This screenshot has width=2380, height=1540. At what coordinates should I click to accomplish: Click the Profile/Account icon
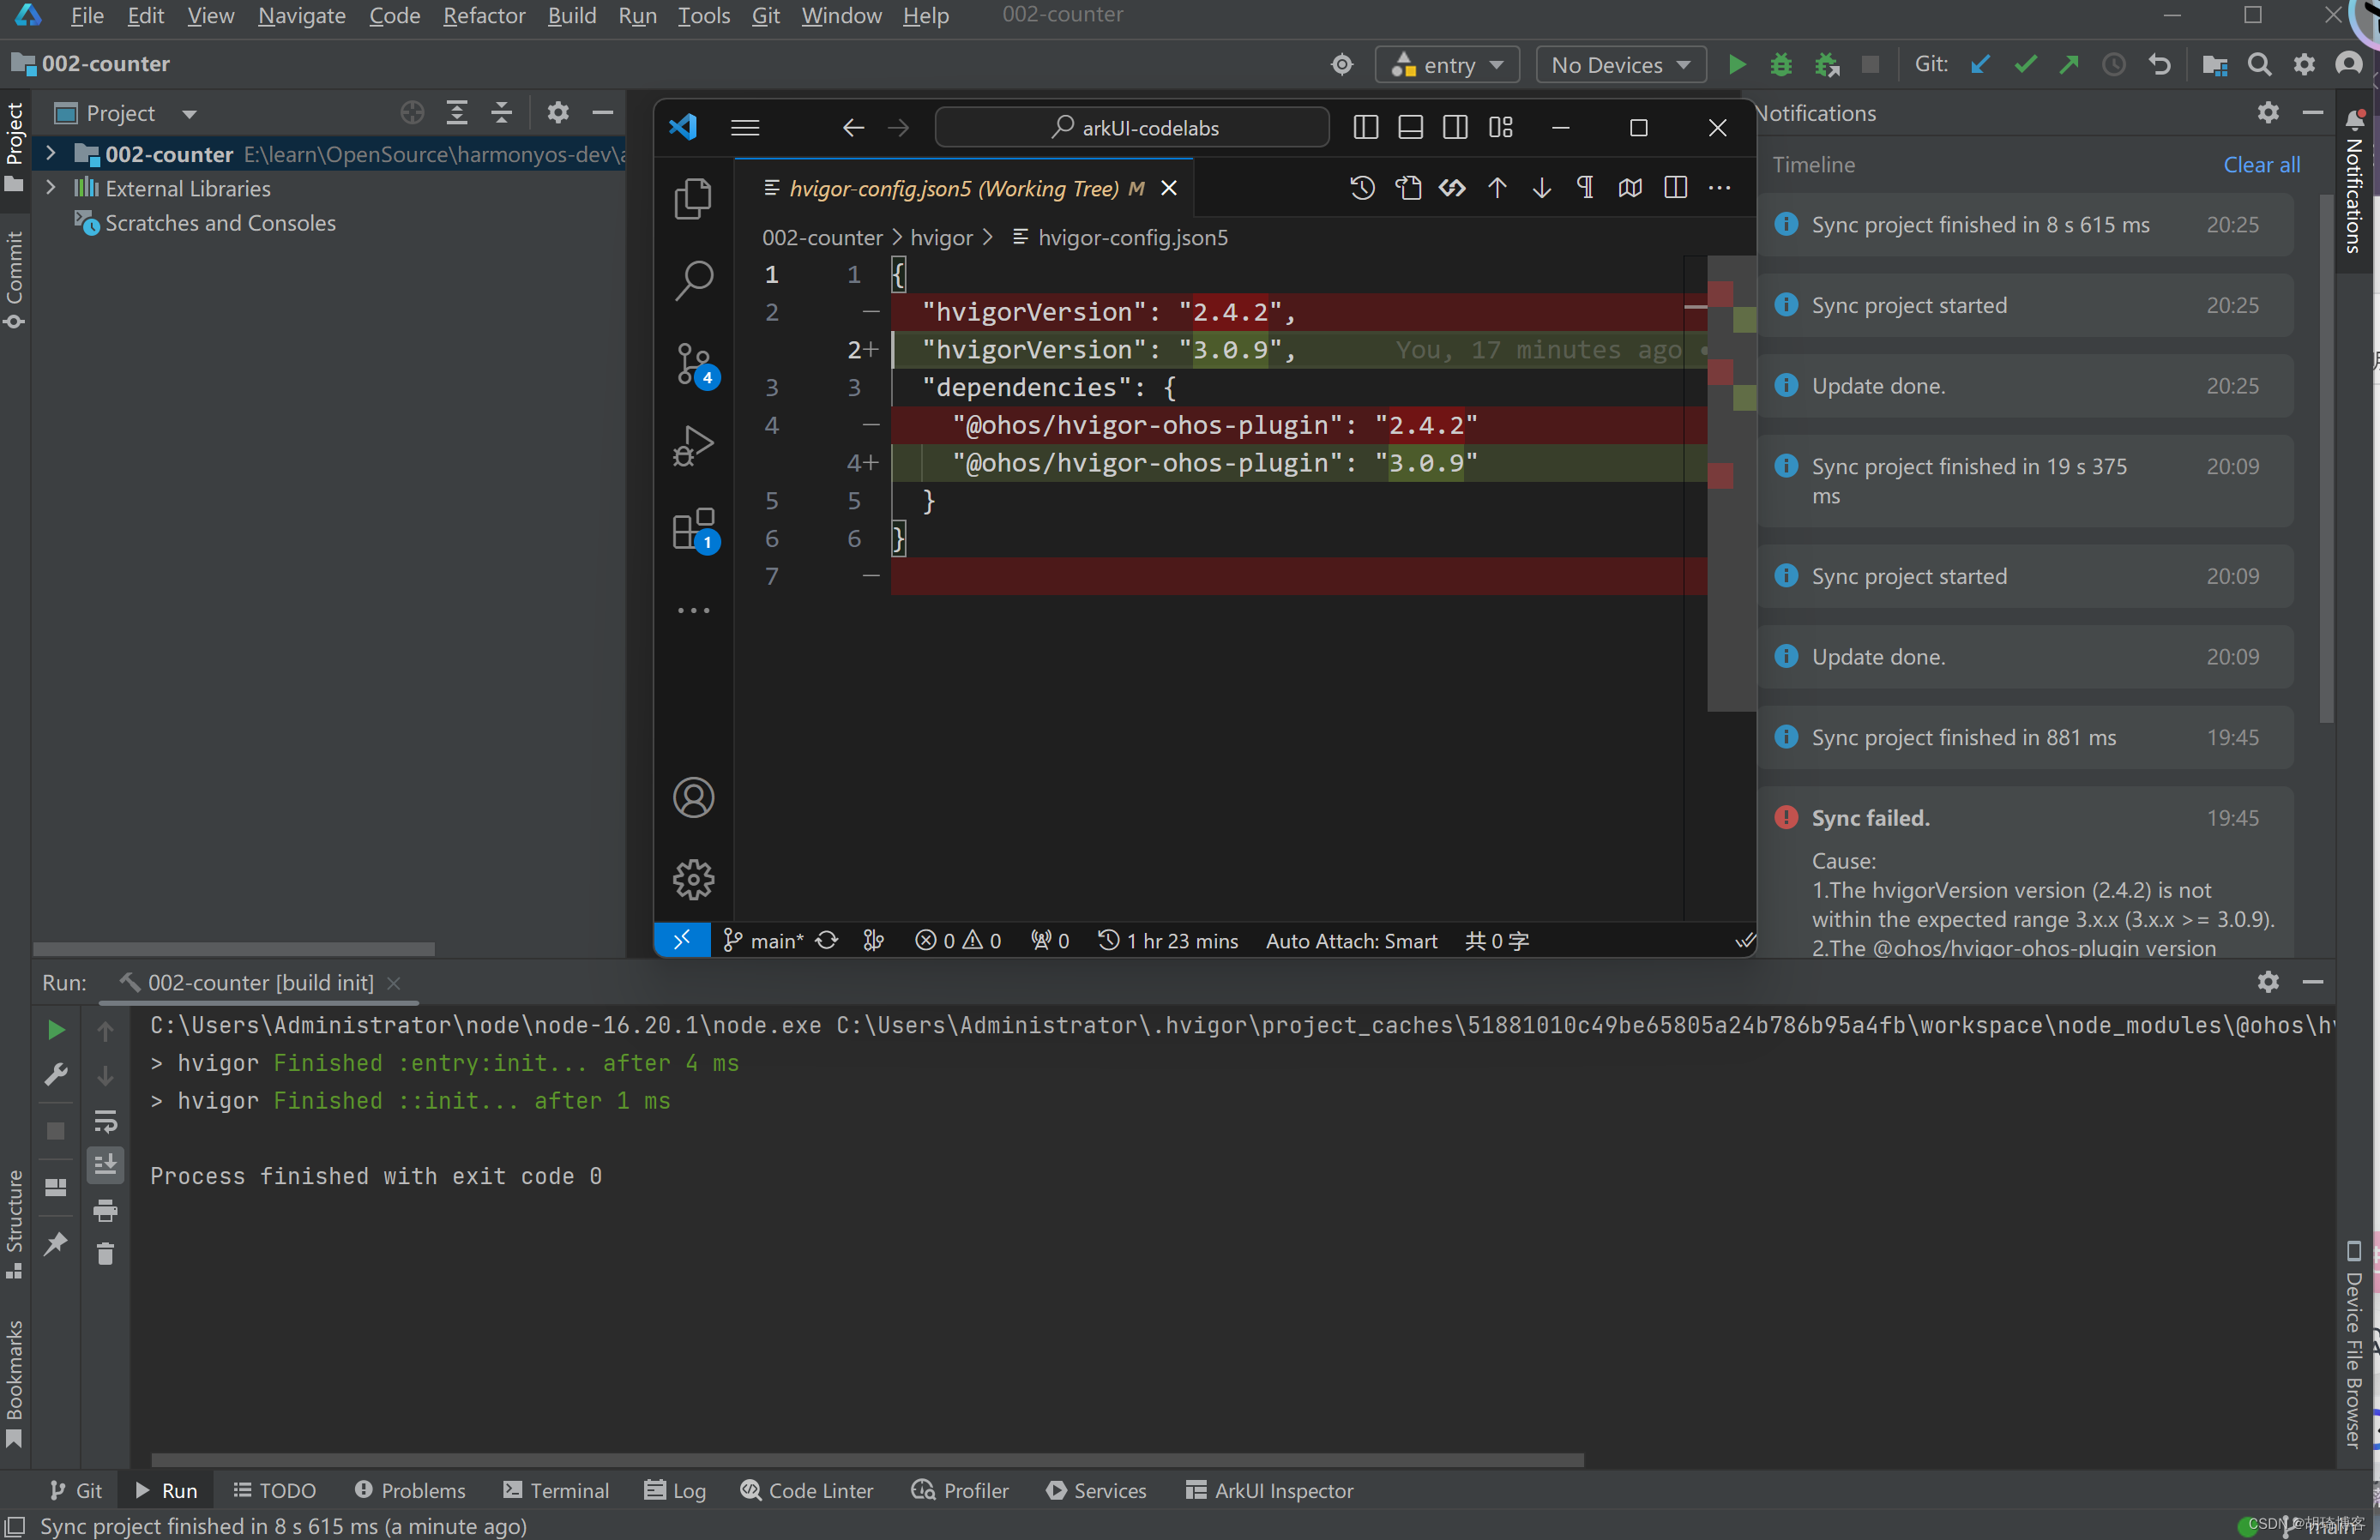pyautogui.click(x=694, y=796)
